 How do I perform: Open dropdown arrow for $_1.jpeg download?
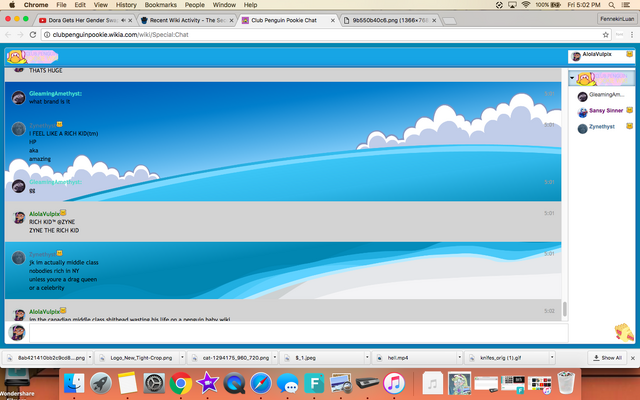click(x=367, y=358)
